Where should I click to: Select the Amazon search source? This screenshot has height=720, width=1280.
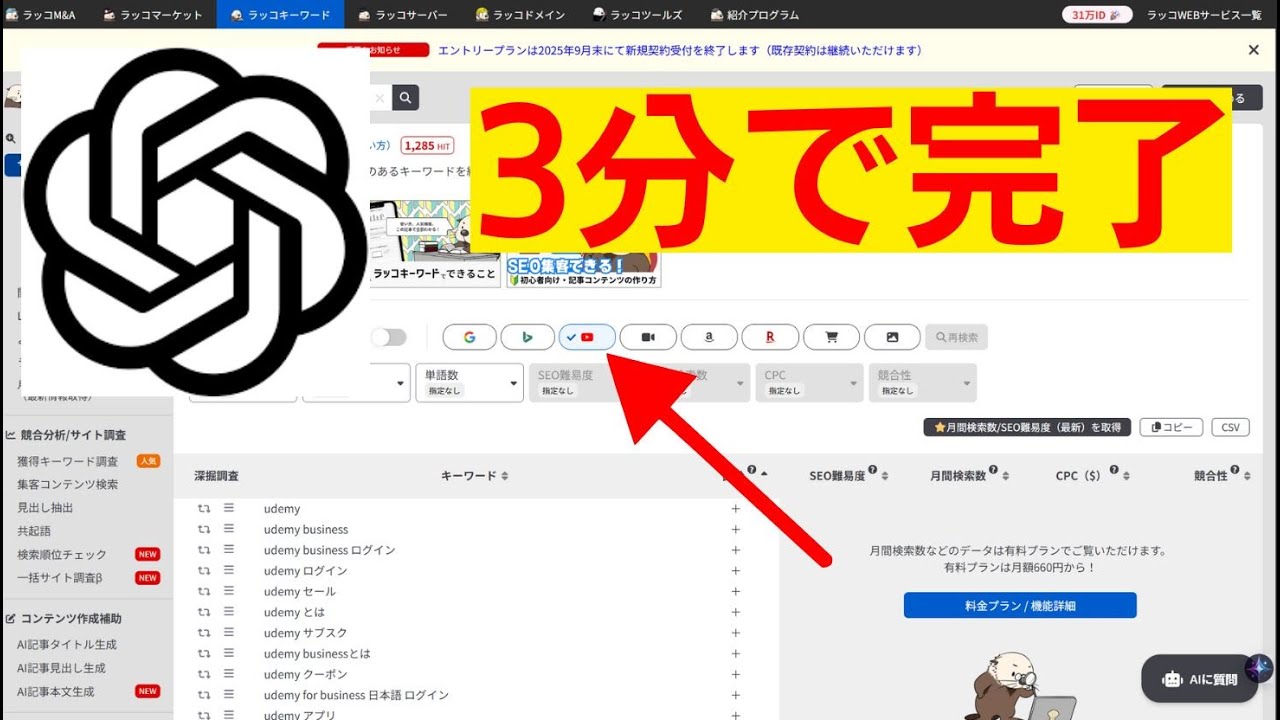(709, 338)
